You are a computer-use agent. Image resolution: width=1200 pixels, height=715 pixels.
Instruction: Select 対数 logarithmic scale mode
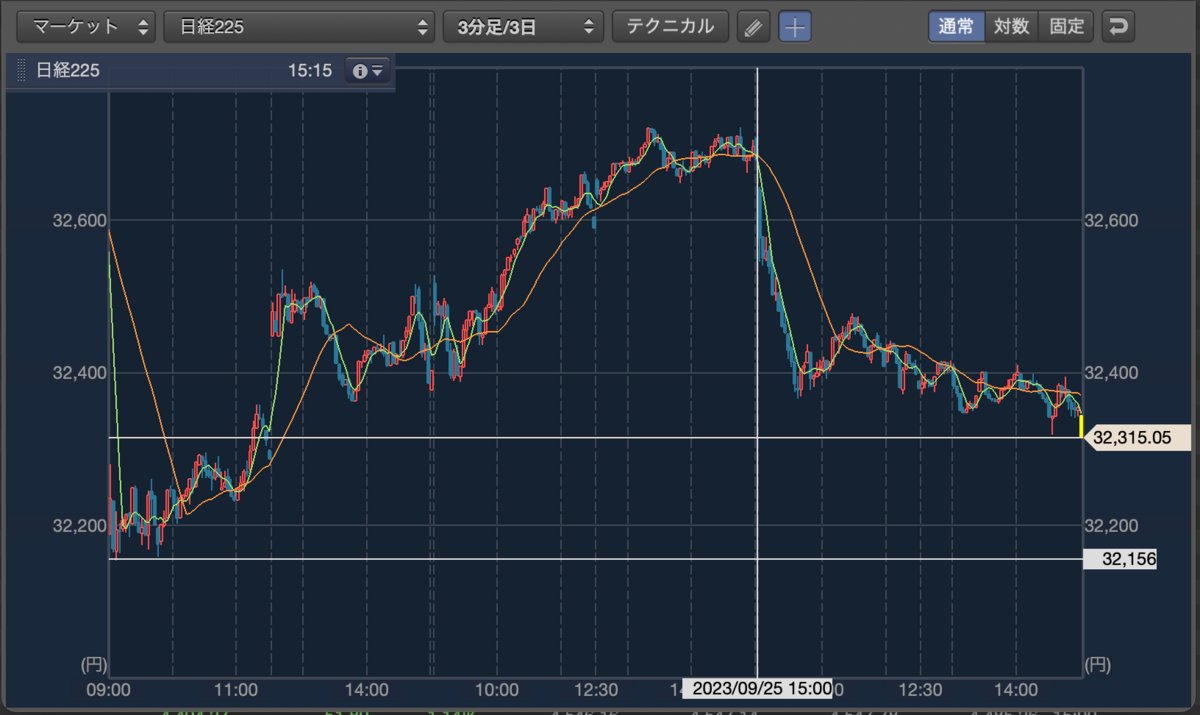click(x=1011, y=27)
